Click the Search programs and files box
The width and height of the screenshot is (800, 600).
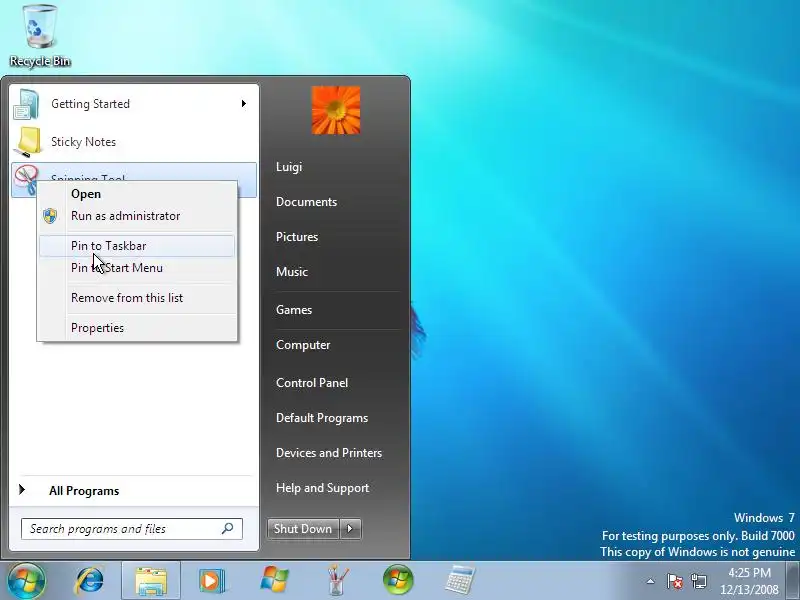[x=132, y=529]
